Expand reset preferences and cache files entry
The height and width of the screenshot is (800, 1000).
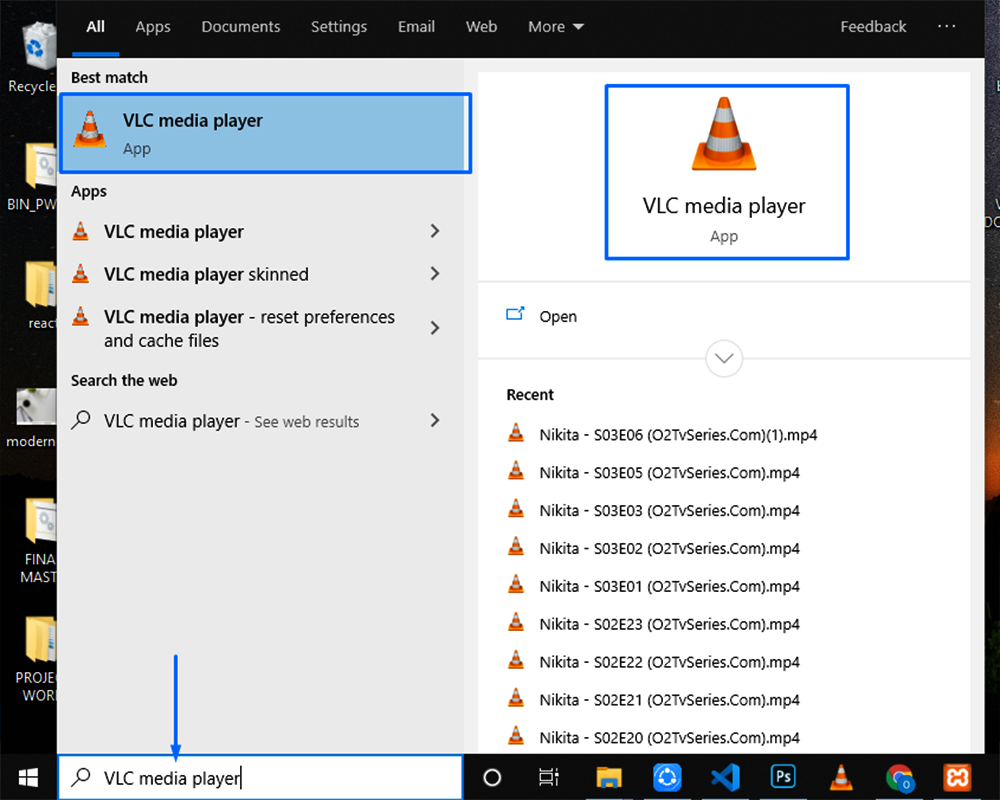(x=434, y=328)
